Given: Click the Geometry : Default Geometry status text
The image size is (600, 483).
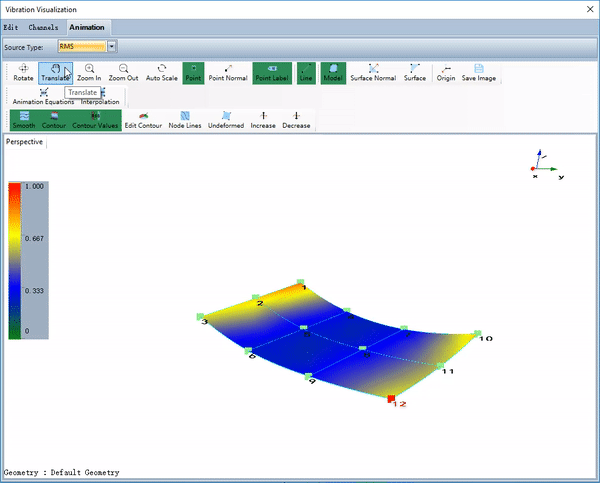Looking at the screenshot, I should tap(62, 473).
